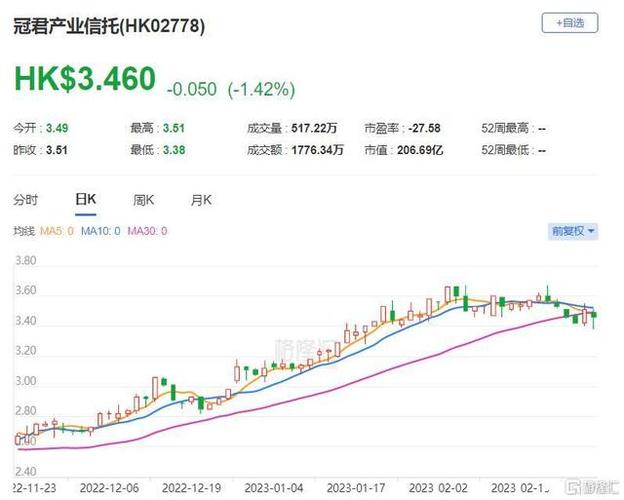This screenshot has height=500, width=624.
Task: Click 成交量 value 517.22万
Action: pos(314,128)
